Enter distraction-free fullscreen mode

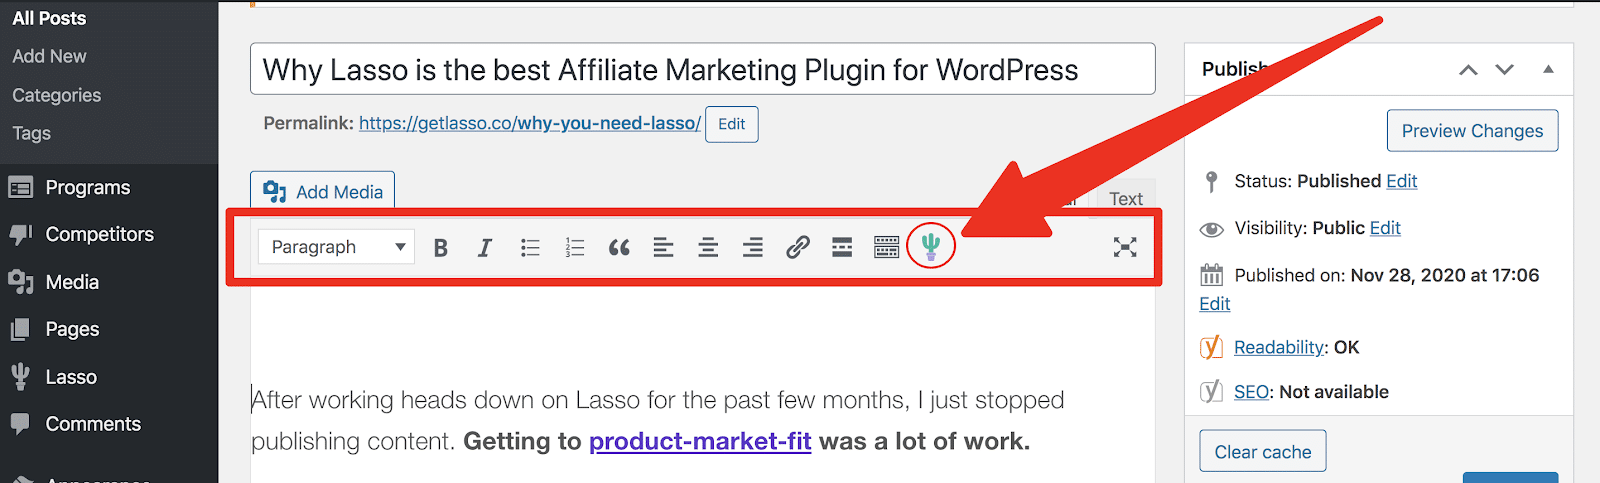1125,247
